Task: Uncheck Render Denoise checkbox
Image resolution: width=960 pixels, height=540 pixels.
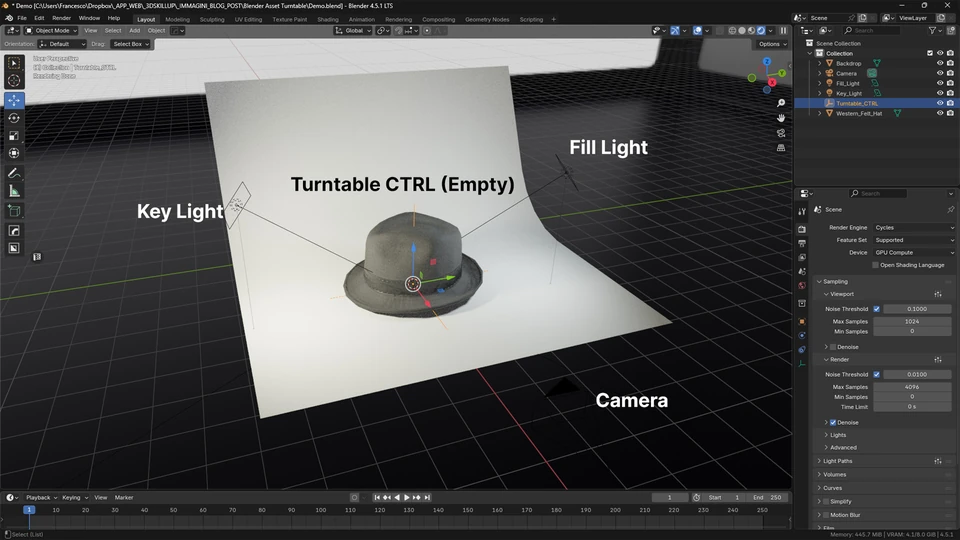Action: (x=833, y=422)
